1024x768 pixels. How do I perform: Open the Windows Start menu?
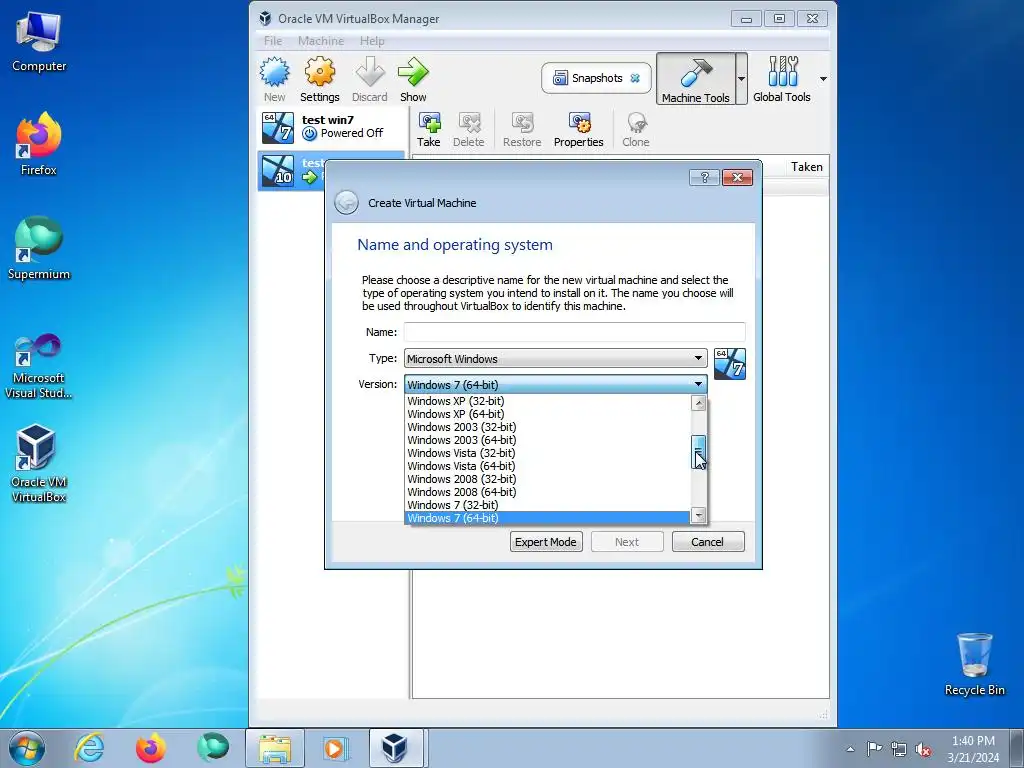[27, 748]
